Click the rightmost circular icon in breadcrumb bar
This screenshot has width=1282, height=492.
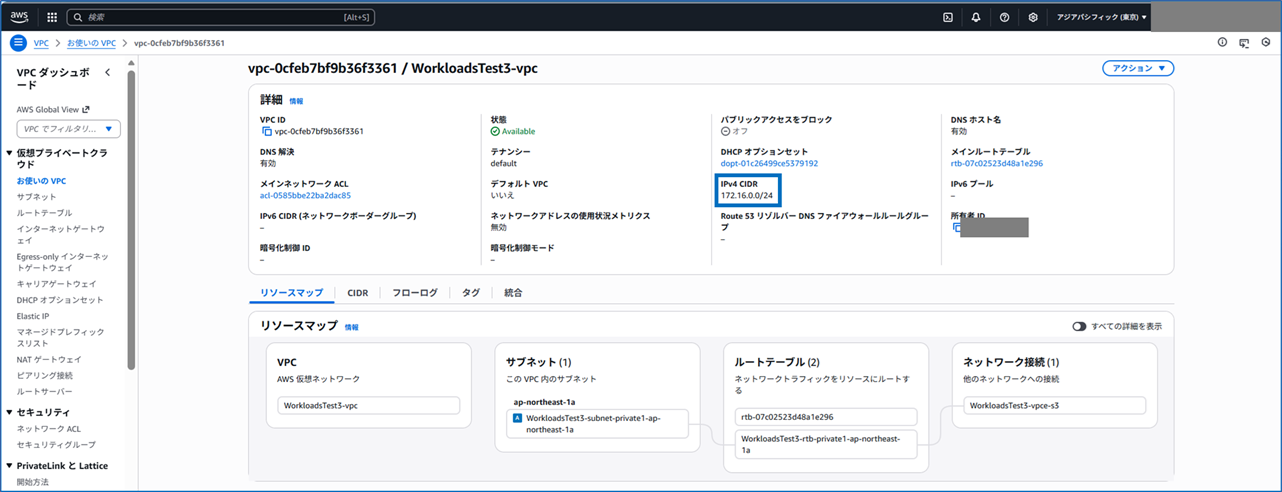[x=1266, y=43]
